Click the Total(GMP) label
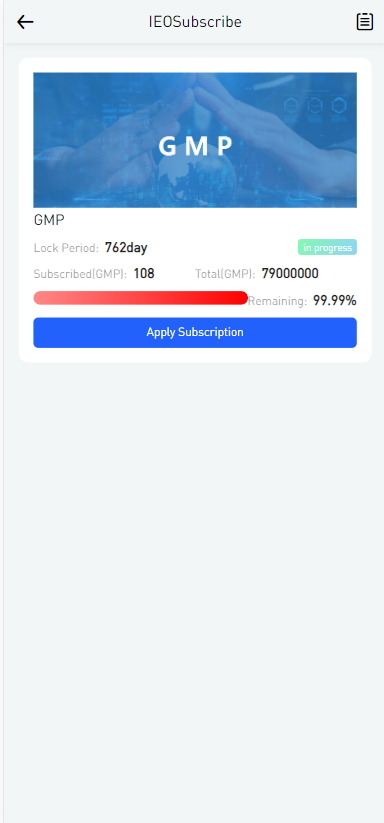This screenshot has height=823, width=384. click(x=225, y=274)
